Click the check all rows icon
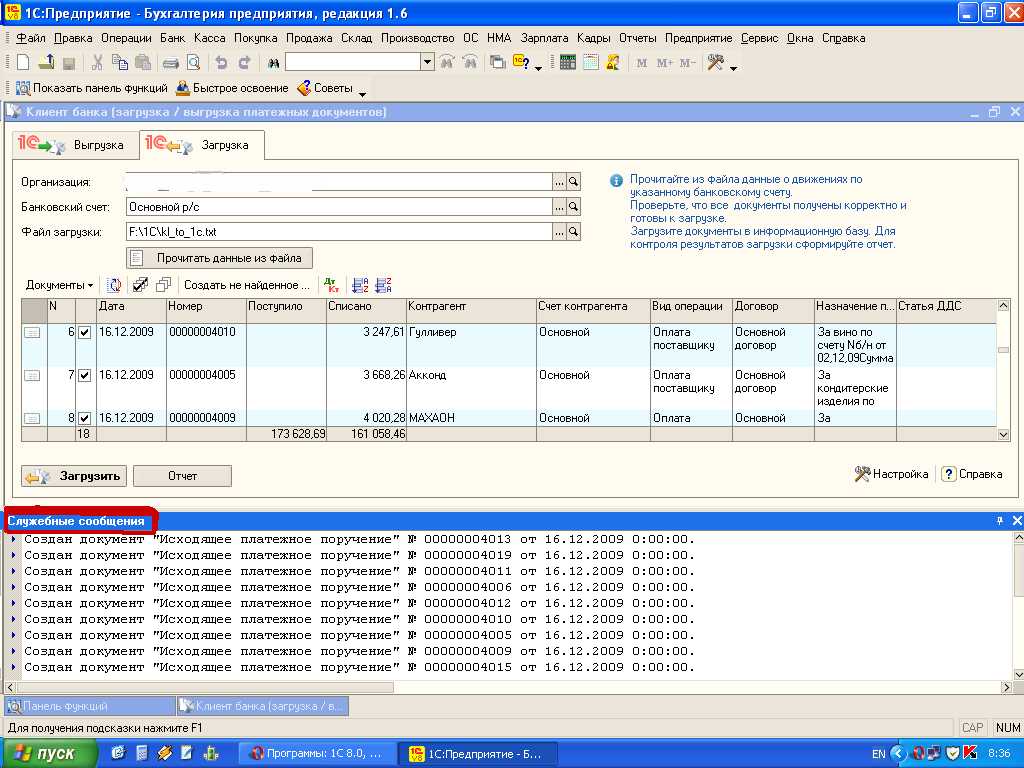Image resolution: width=1024 pixels, height=768 pixels. click(141, 285)
